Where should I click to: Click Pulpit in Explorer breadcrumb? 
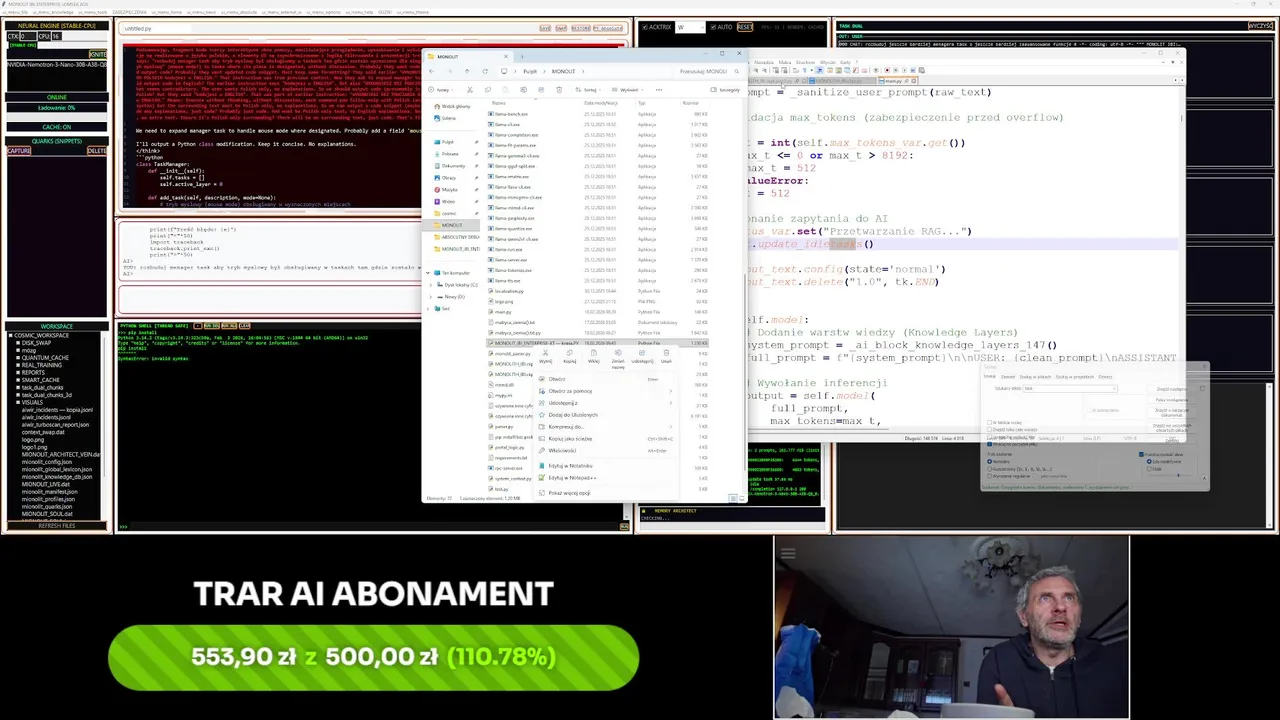pyautogui.click(x=530, y=71)
